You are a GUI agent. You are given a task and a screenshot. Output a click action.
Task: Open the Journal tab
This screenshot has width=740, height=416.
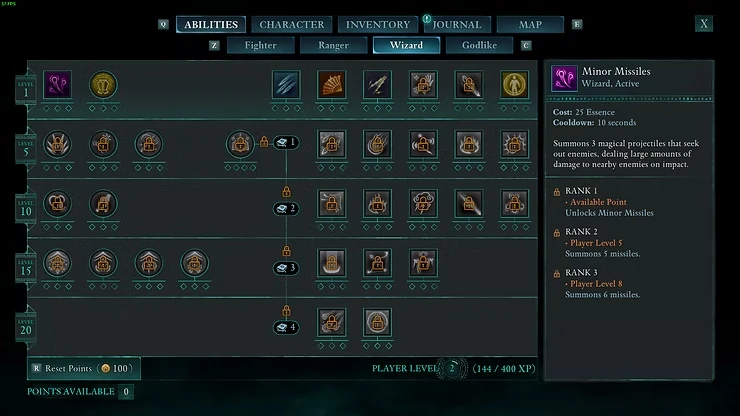[x=457, y=25]
